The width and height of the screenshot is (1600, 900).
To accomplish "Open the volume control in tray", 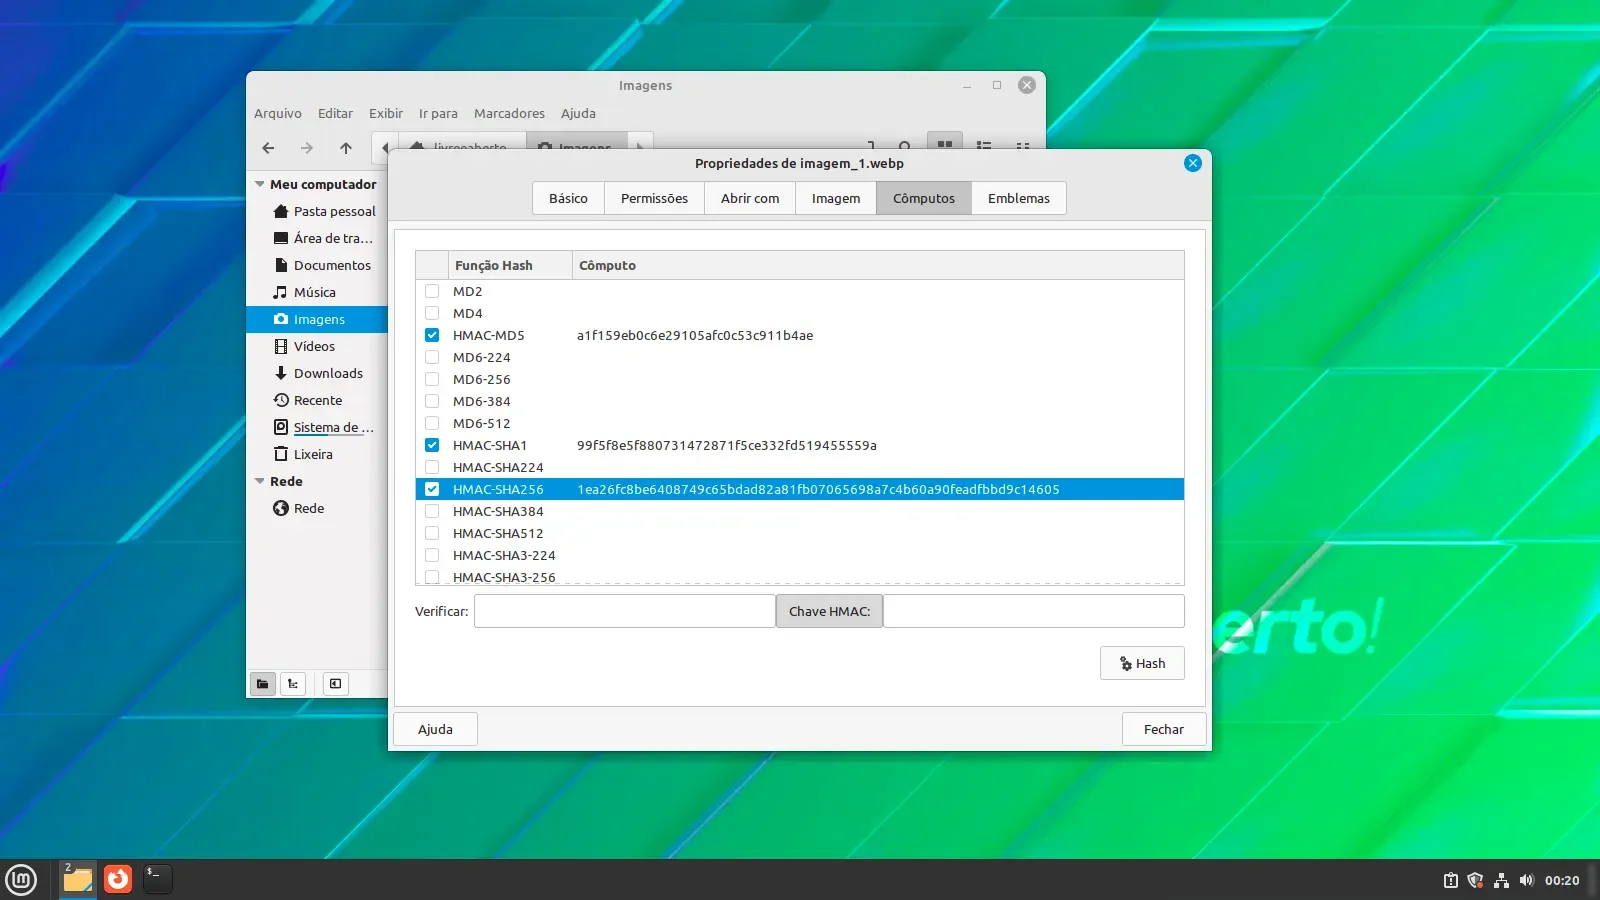I will click(1526, 880).
